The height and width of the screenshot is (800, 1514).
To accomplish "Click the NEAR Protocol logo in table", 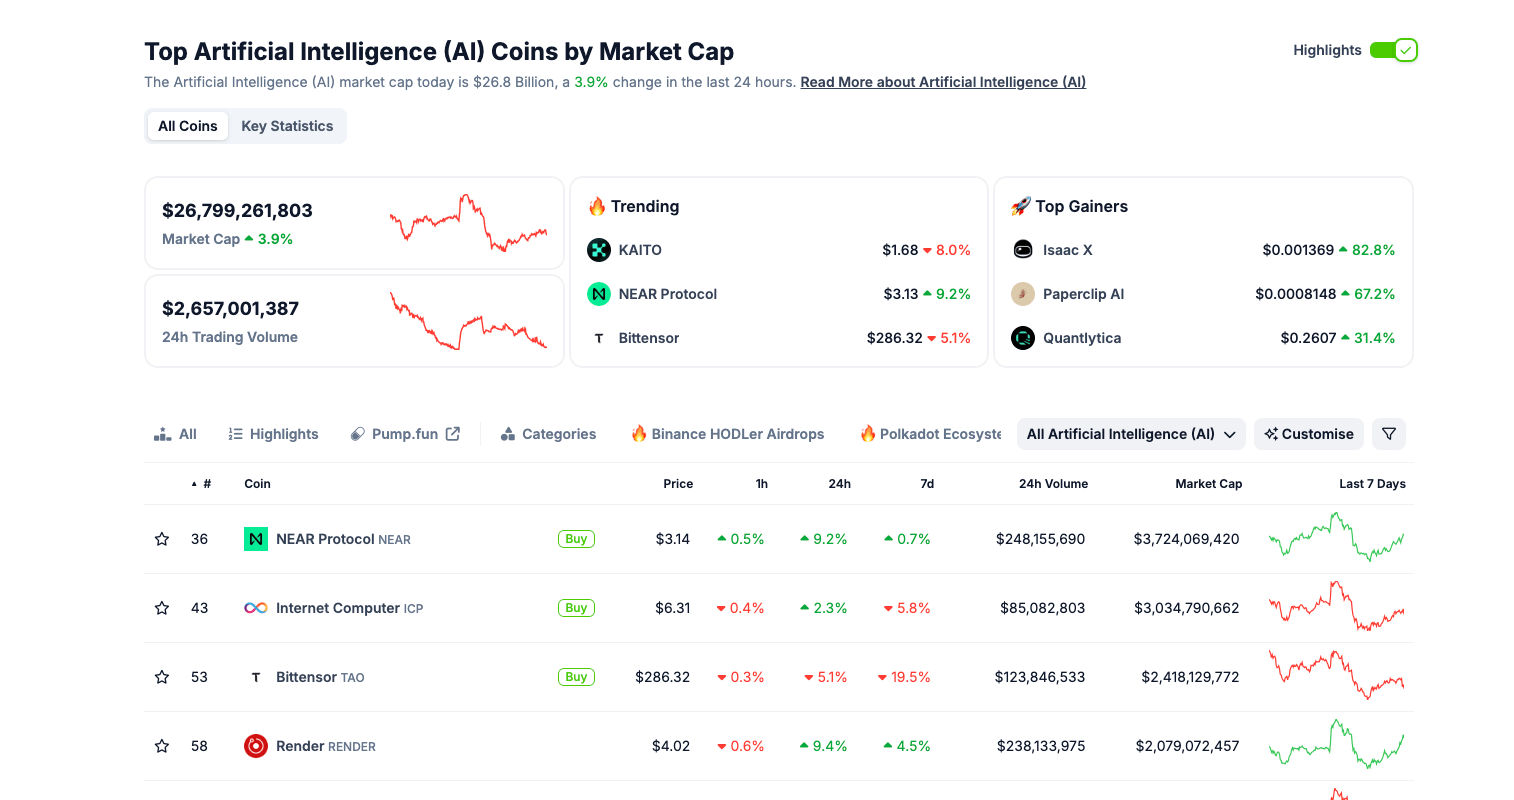I will (x=256, y=539).
